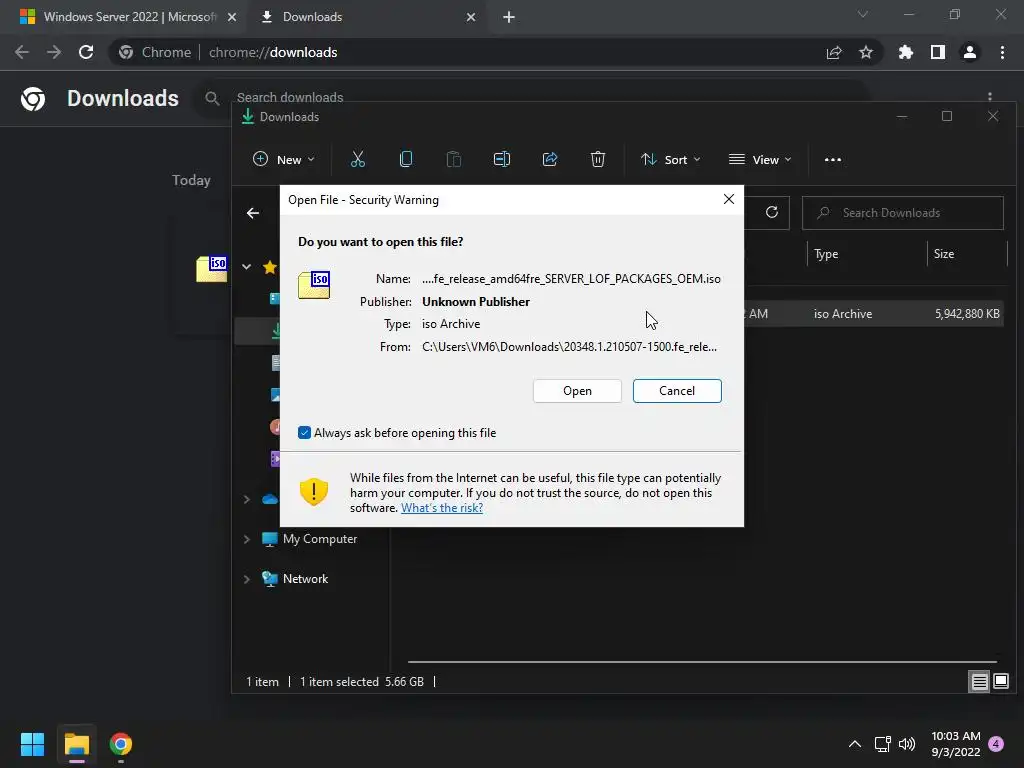Open the notification count badge

[996, 744]
